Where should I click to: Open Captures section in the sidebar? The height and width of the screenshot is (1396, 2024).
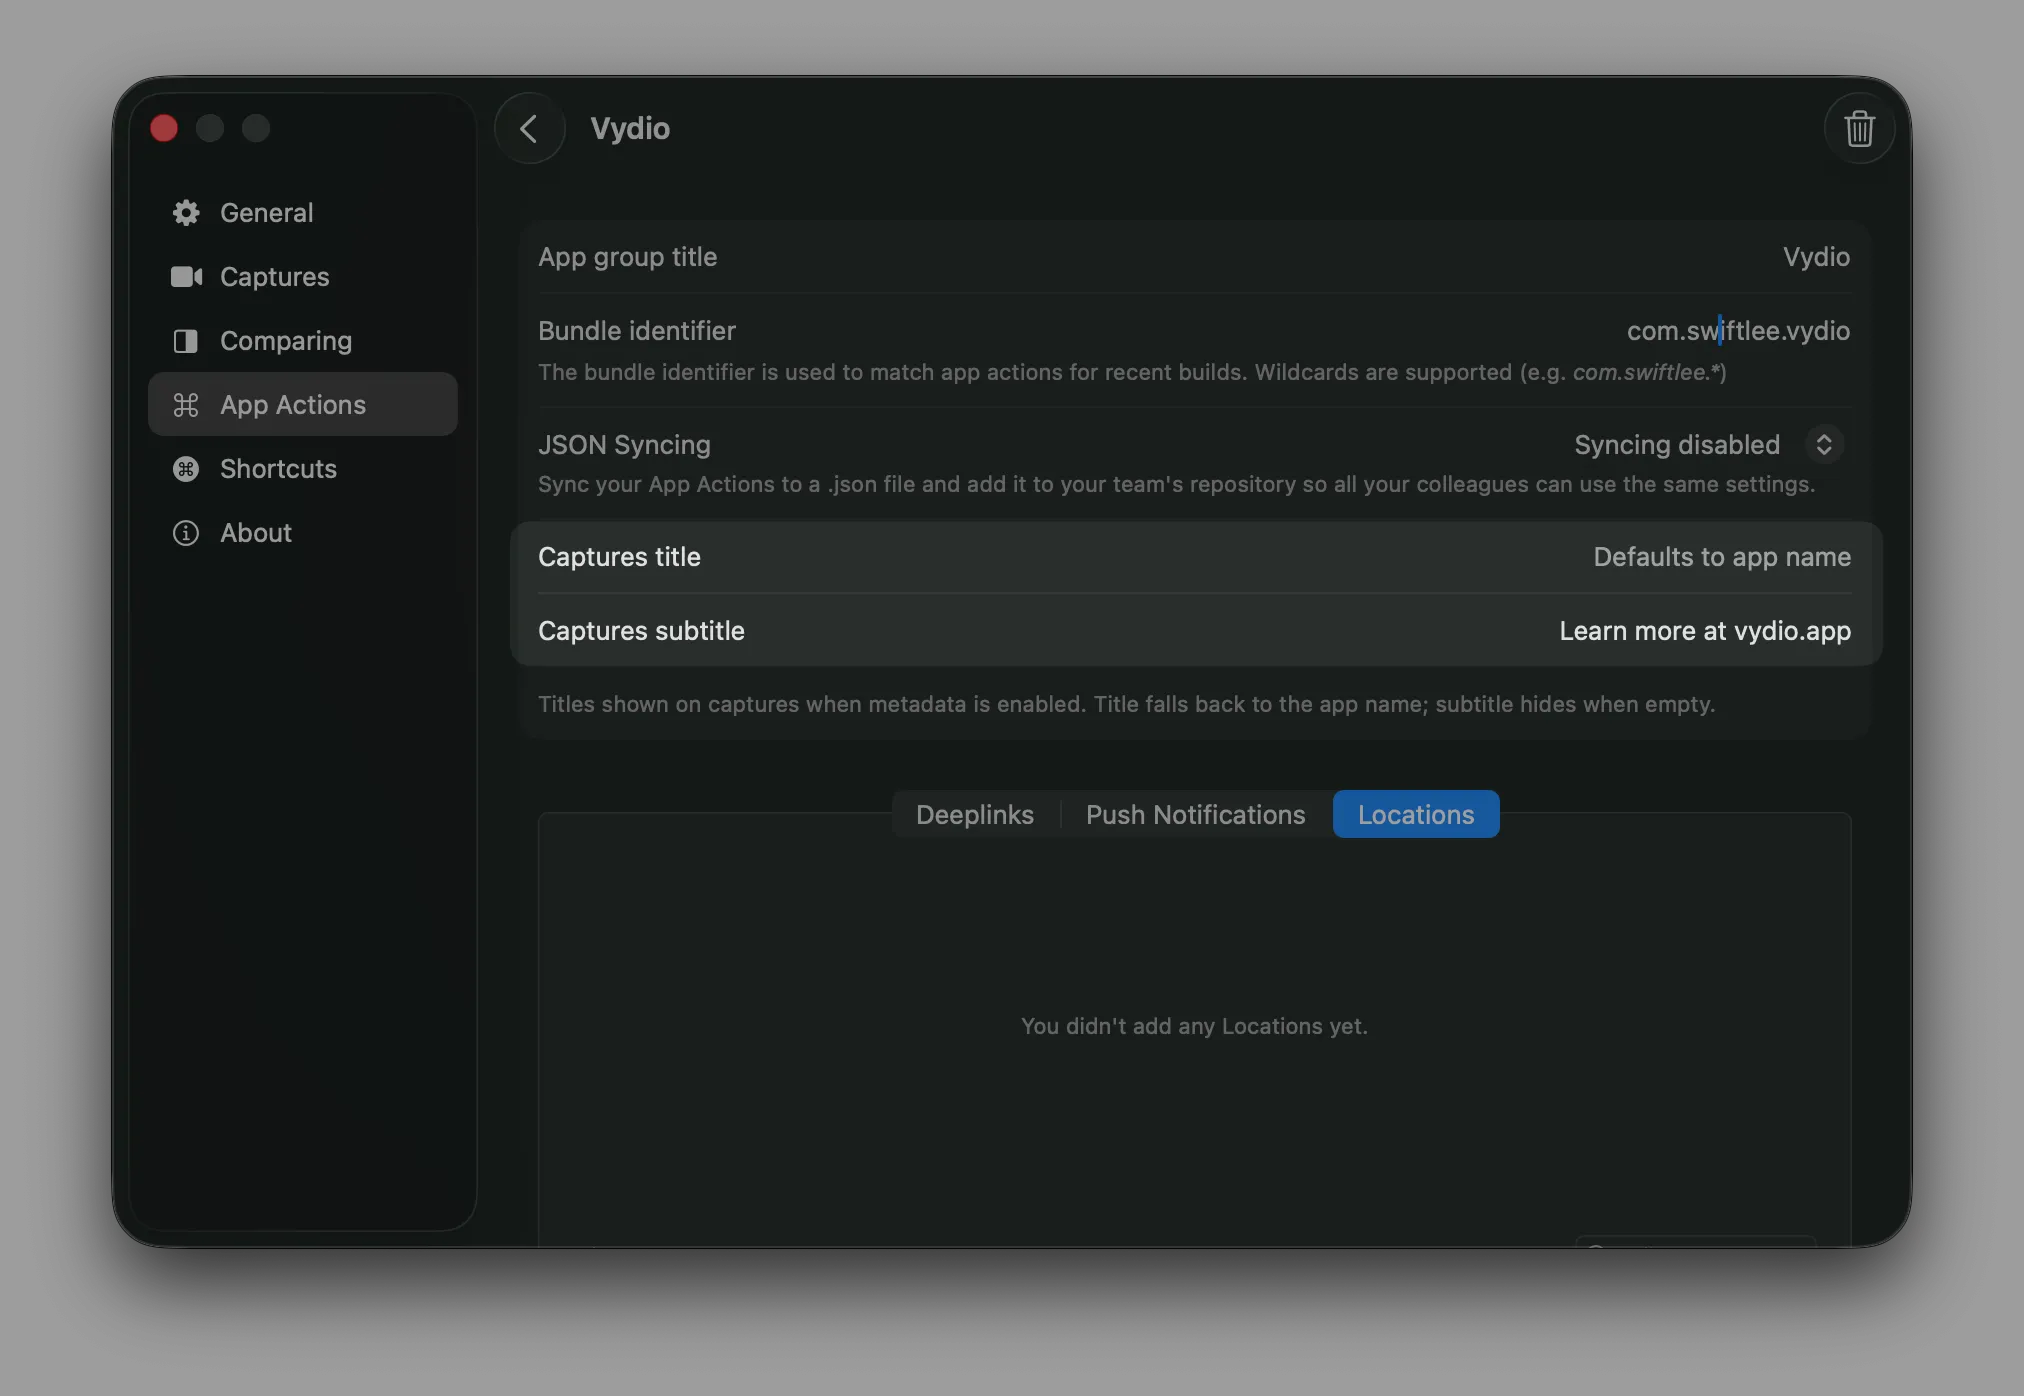pyautogui.click(x=303, y=276)
